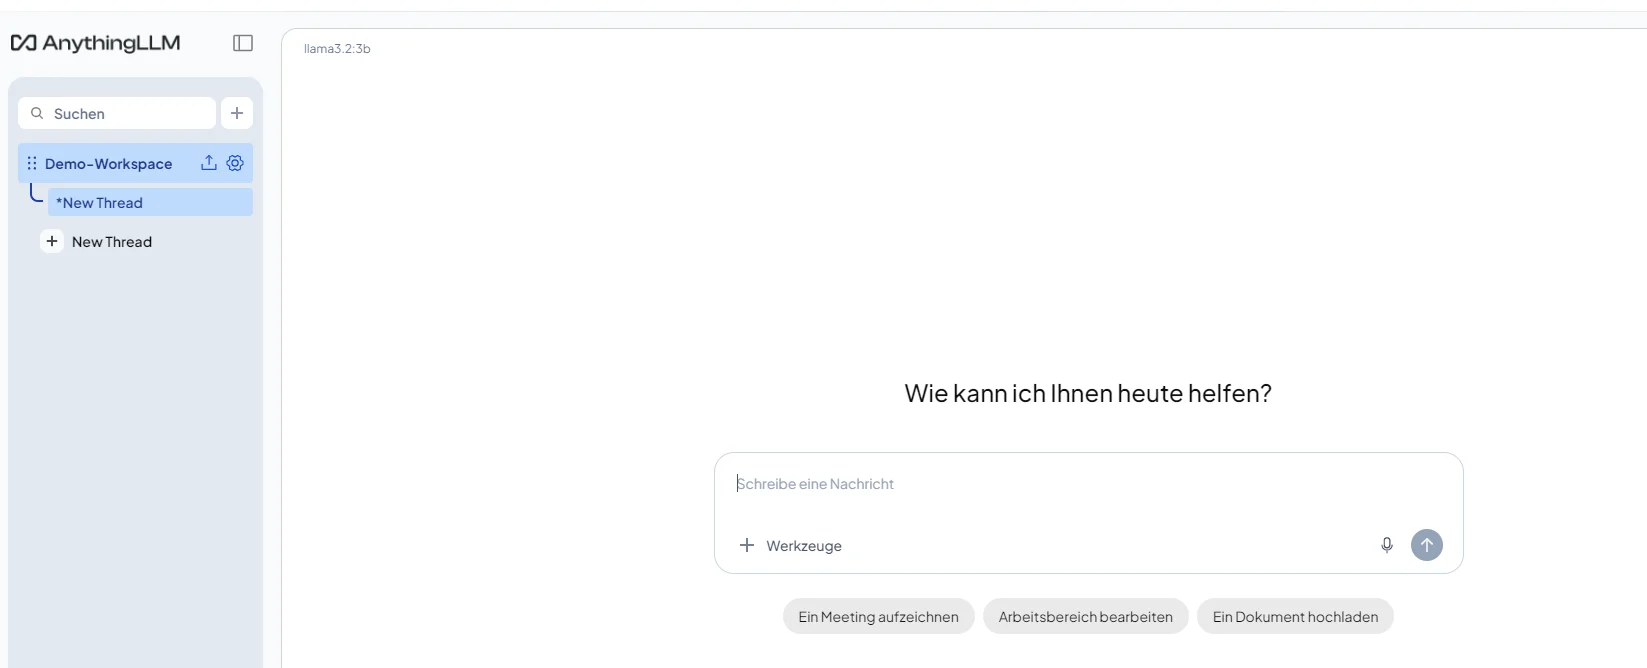Image resolution: width=1647 pixels, height=668 pixels.
Task: Click the drag handle of Demo-Workspace
Action: point(32,163)
